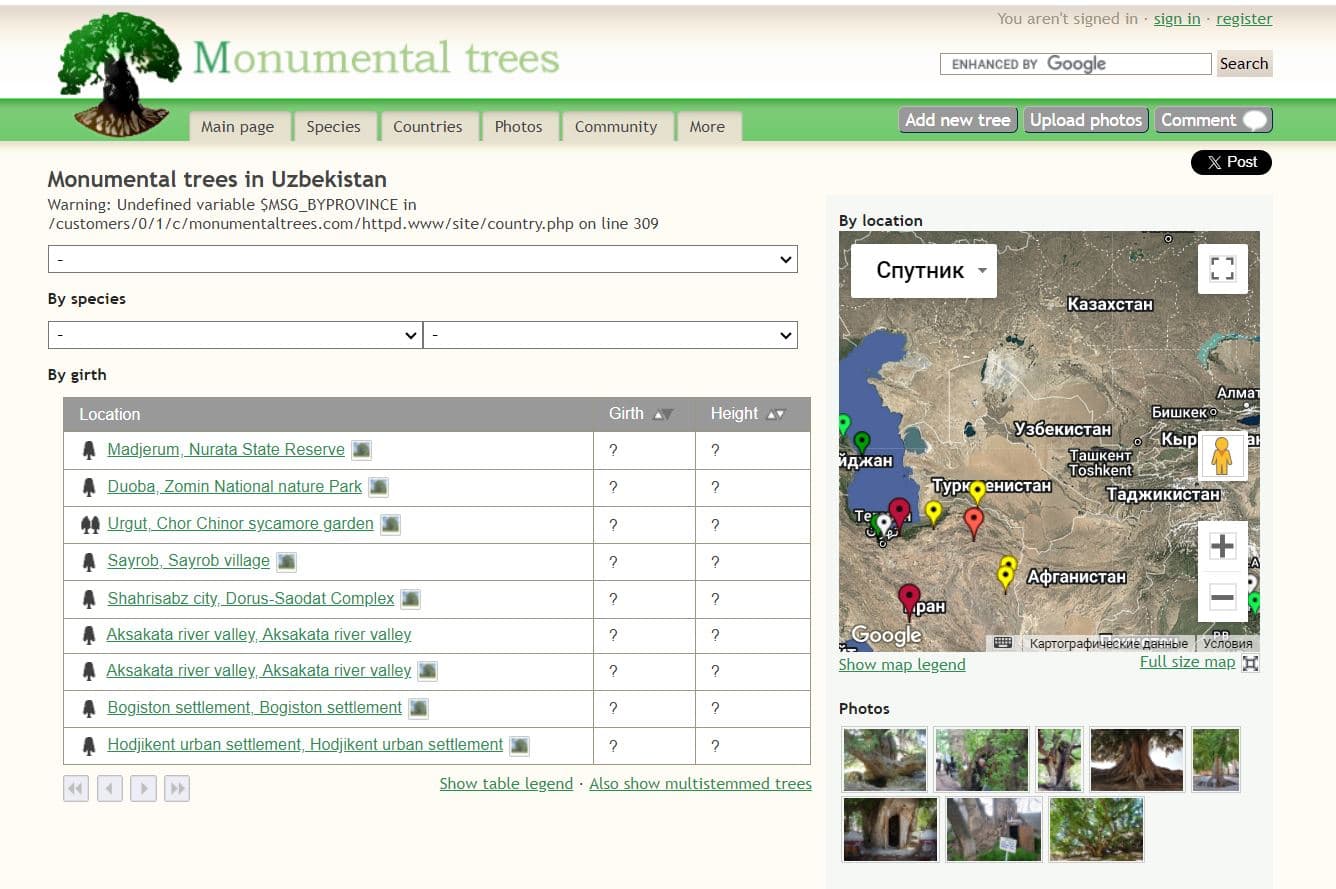Click the Add new tree button
The image size is (1336, 889).
[x=957, y=119]
